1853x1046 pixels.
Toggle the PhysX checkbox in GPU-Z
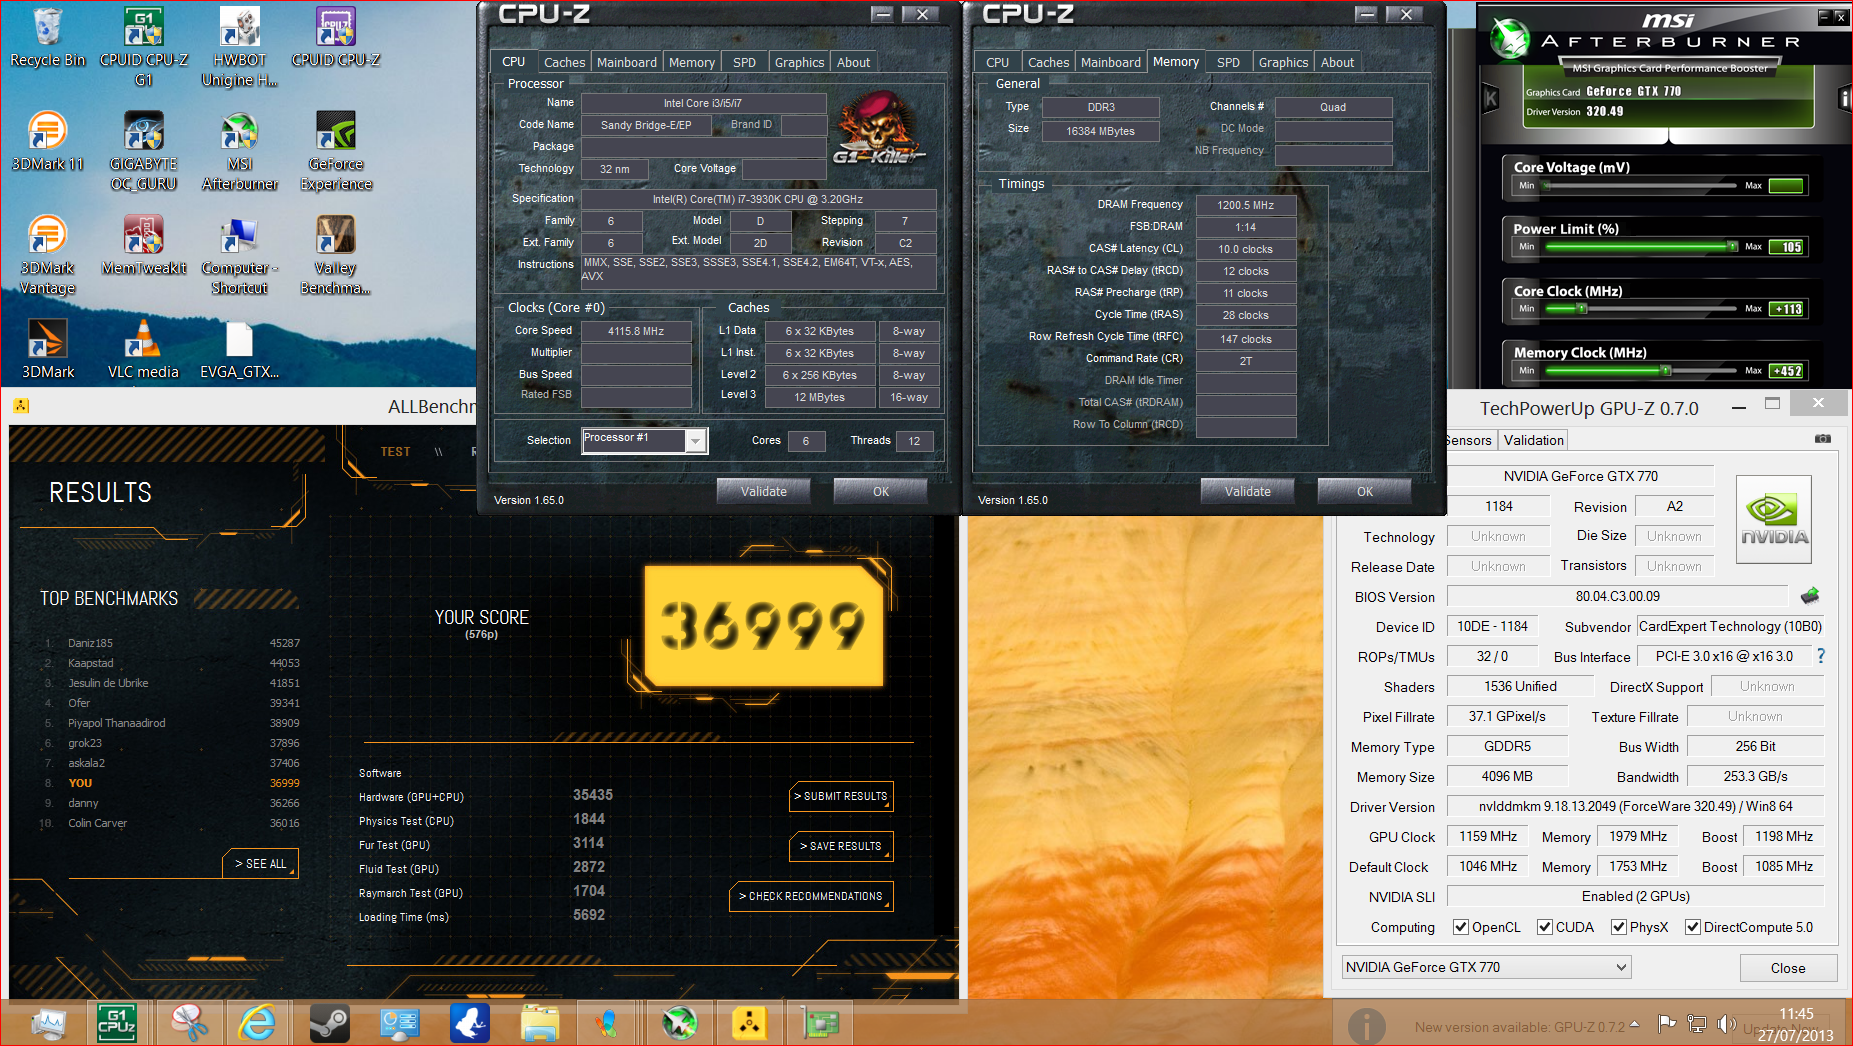tap(1619, 927)
